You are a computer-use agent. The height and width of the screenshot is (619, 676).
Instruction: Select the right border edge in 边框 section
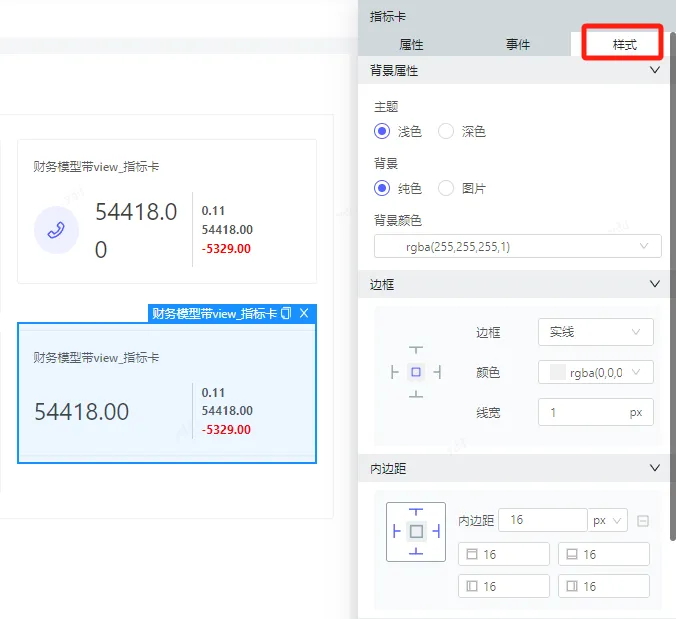[x=437, y=372]
